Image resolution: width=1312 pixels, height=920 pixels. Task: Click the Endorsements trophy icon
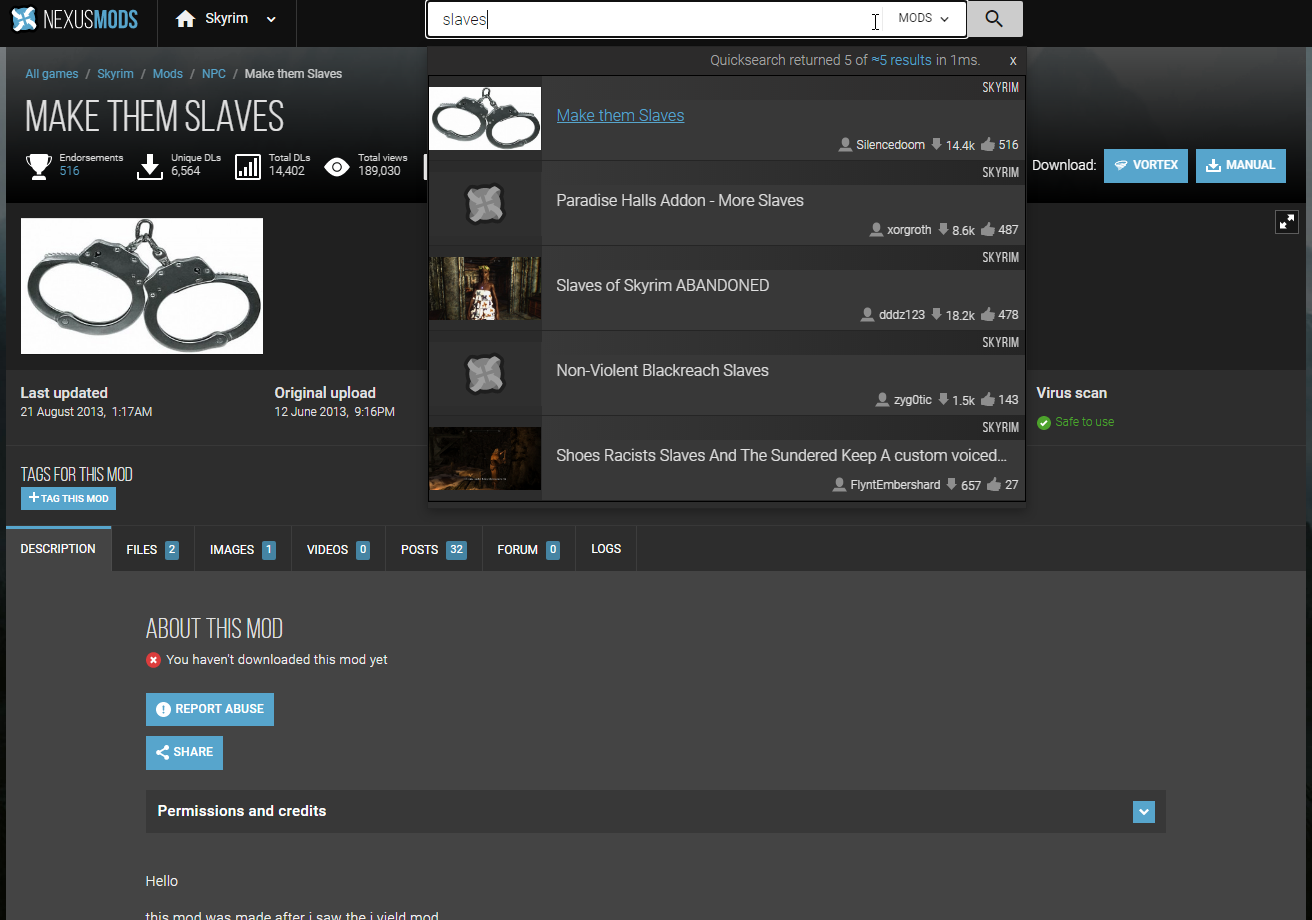point(39,165)
